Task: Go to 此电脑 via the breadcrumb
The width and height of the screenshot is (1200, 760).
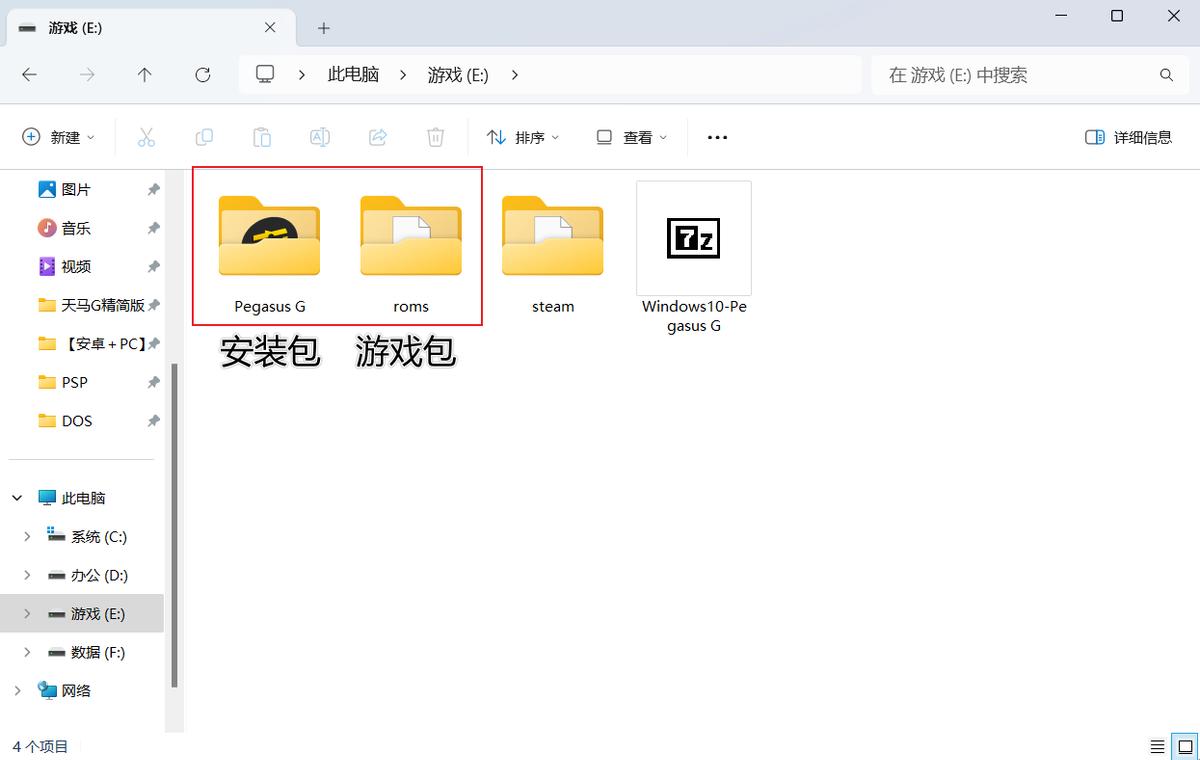Action: (x=353, y=74)
